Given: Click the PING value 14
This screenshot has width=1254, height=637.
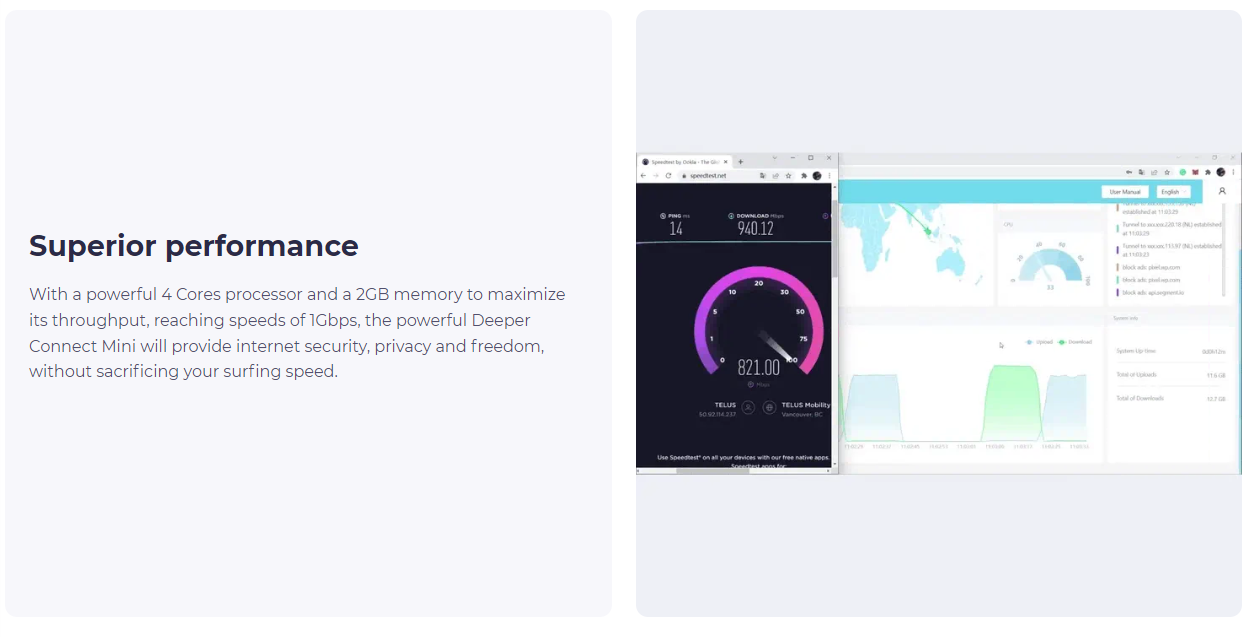Looking at the screenshot, I should coord(676,229).
